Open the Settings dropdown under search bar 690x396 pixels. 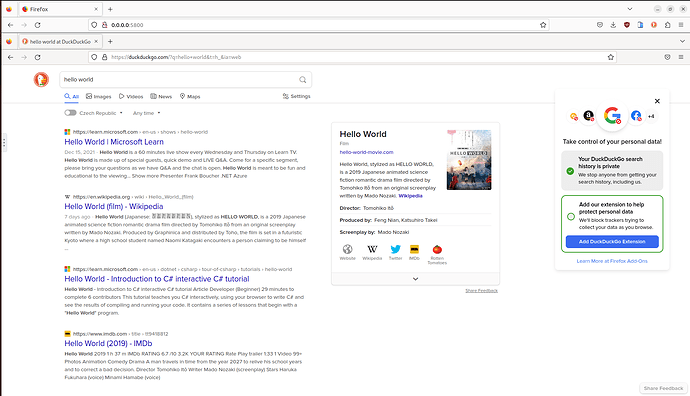[x=297, y=96]
